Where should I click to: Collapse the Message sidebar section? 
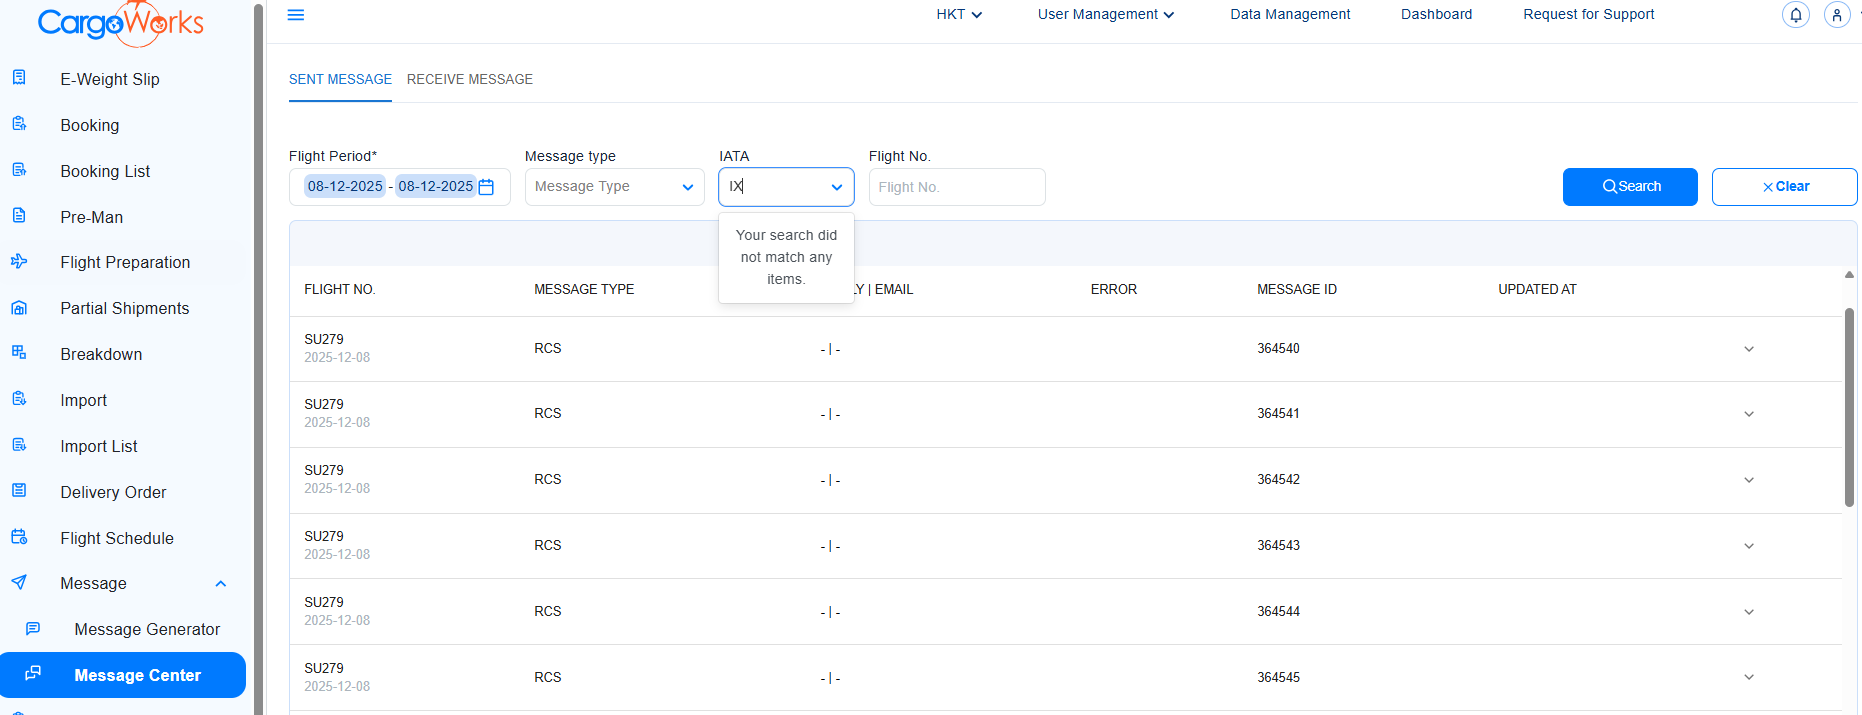tap(221, 584)
